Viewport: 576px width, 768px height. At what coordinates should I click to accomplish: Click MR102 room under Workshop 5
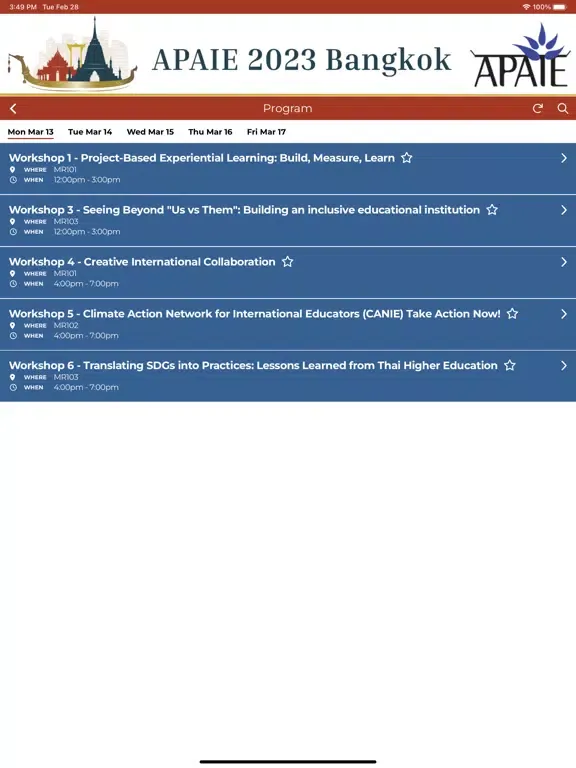click(x=66, y=325)
